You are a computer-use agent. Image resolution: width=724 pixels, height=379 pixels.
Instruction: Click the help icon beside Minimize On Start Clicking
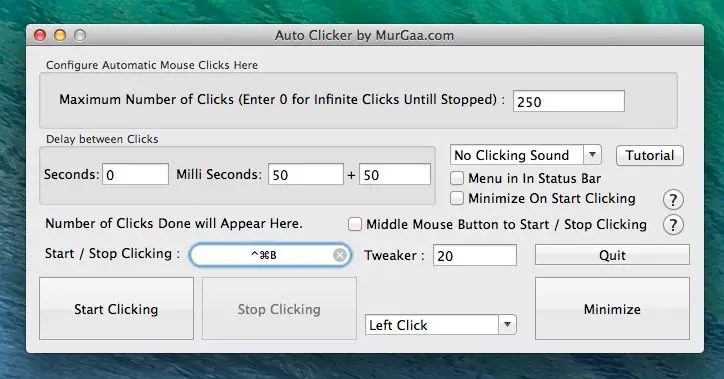(x=673, y=200)
